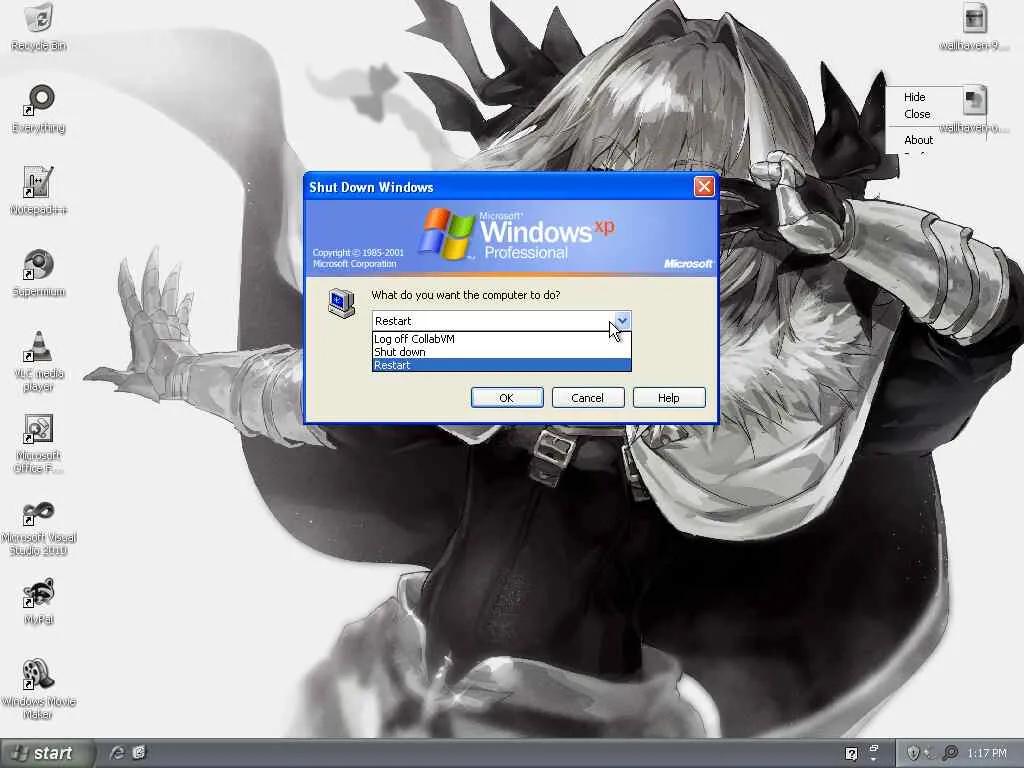The image size is (1024, 768).
Task: Close the Shut Down Windows dialog
Action: click(704, 187)
